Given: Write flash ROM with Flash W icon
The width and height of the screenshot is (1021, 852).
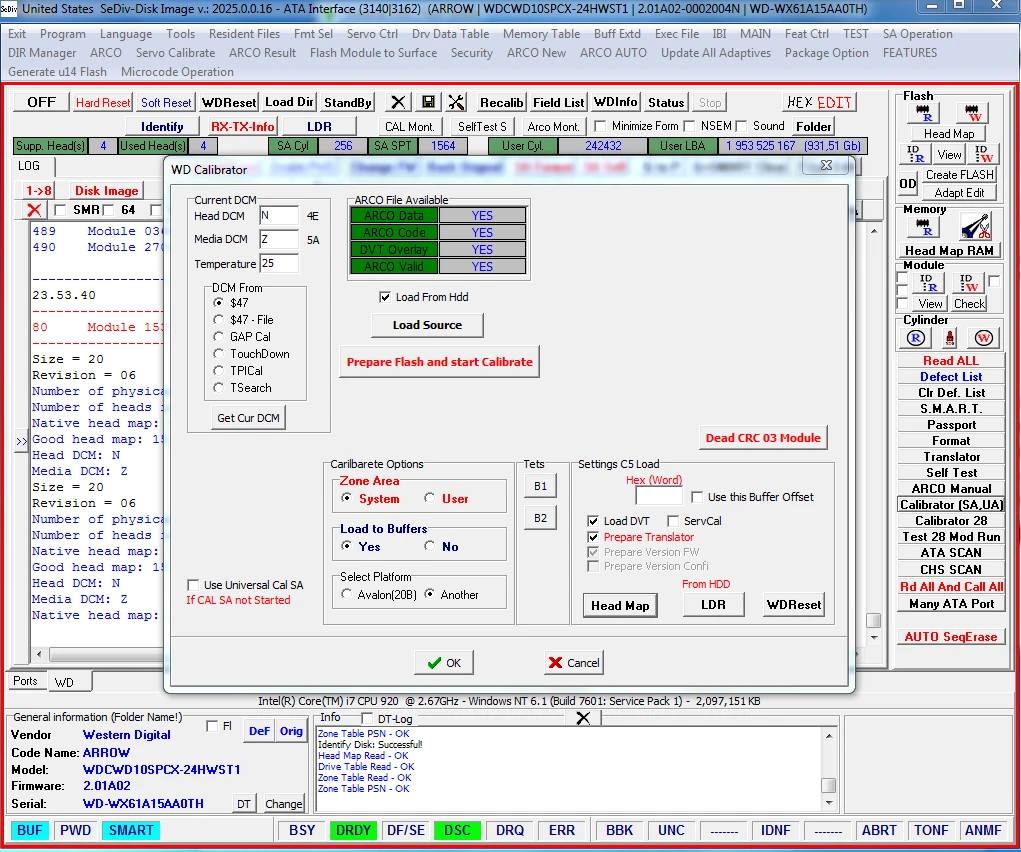Looking at the screenshot, I should tap(972, 113).
